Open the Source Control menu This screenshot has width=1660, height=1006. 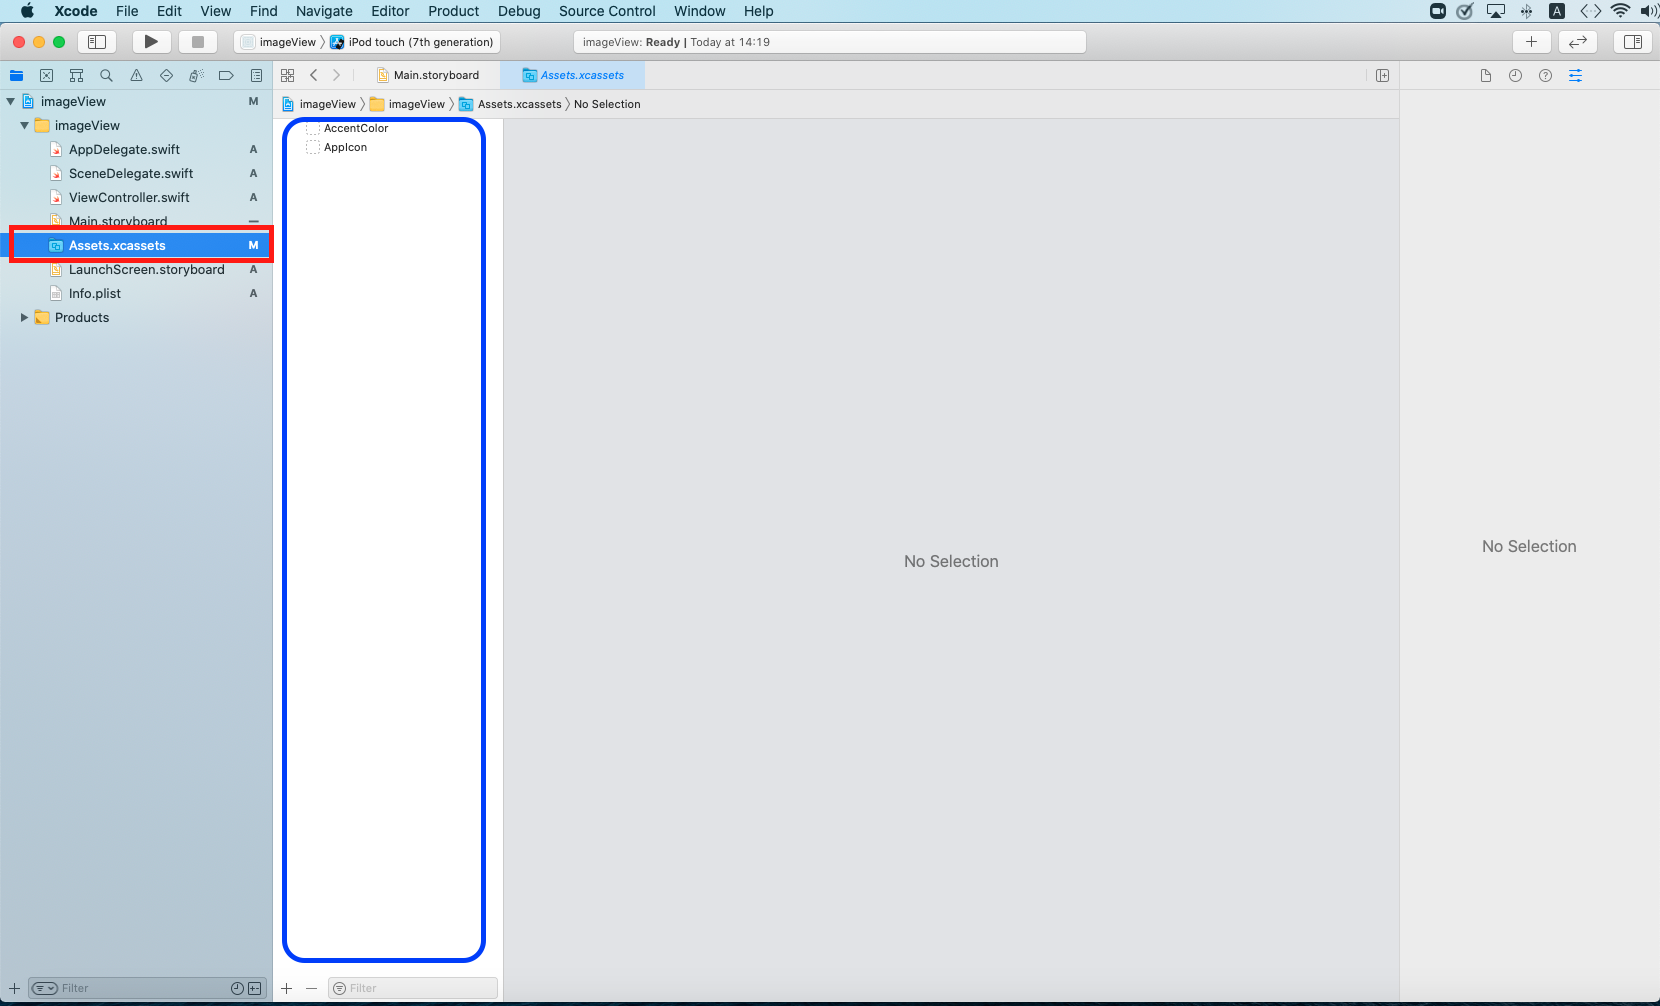click(607, 11)
